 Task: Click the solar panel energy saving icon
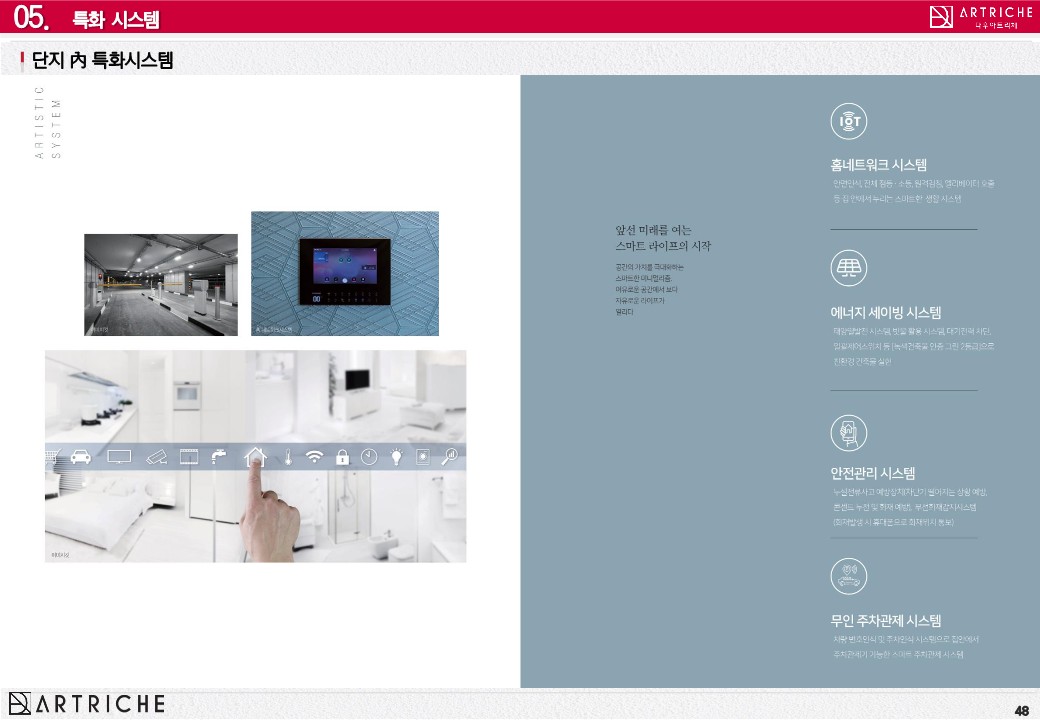849,269
